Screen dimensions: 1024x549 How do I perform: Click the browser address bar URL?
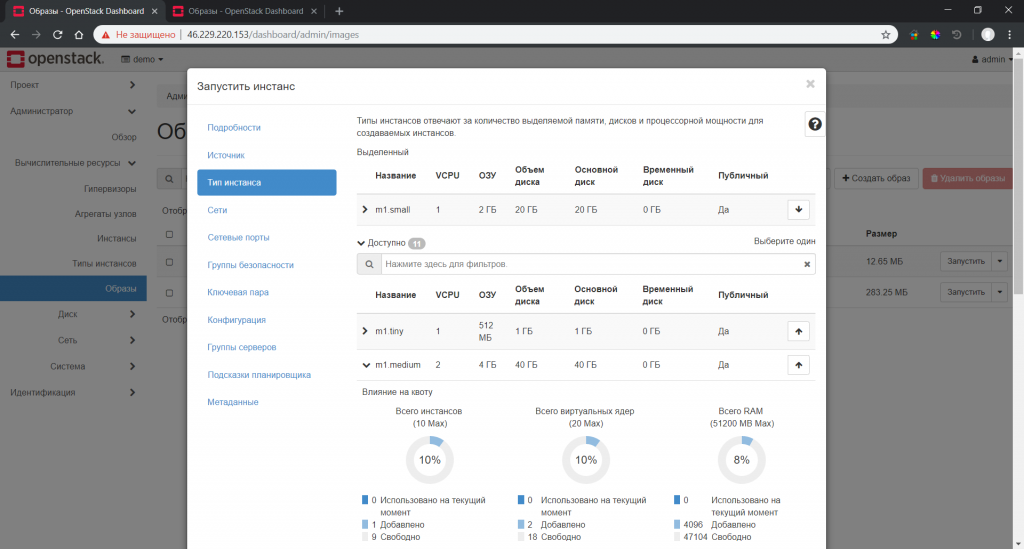pyautogui.click(x=273, y=35)
